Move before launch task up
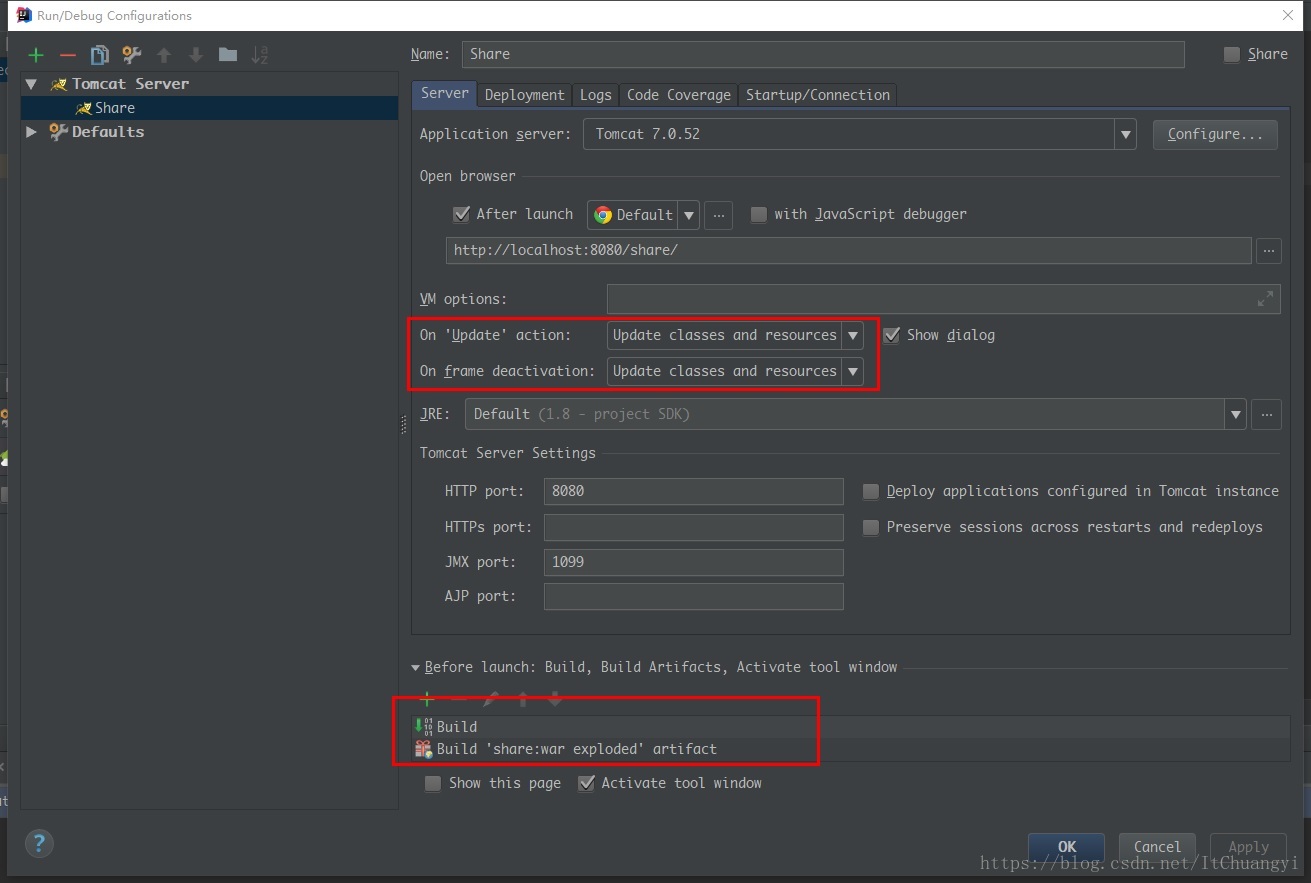 (x=523, y=699)
